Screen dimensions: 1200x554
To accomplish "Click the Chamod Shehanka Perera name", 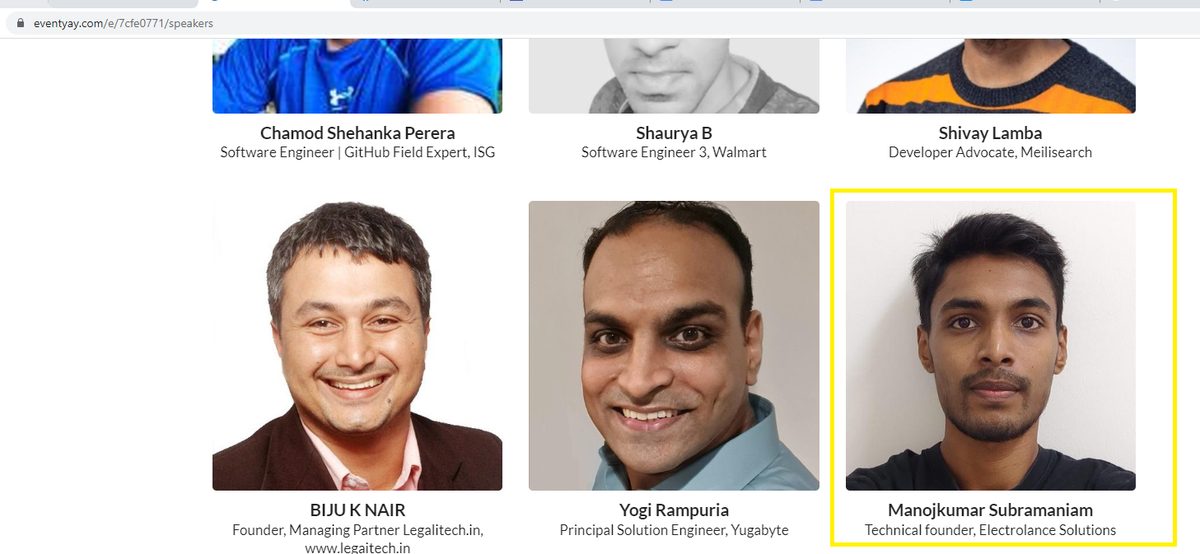I will click(358, 133).
